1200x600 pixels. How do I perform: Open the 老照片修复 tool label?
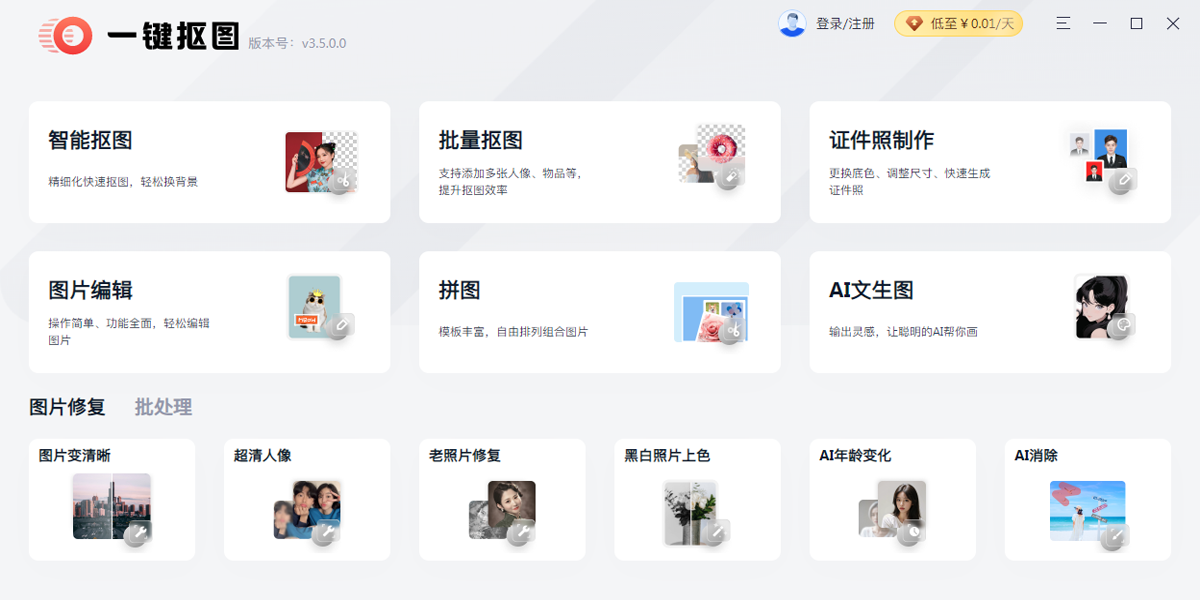[x=465, y=456]
